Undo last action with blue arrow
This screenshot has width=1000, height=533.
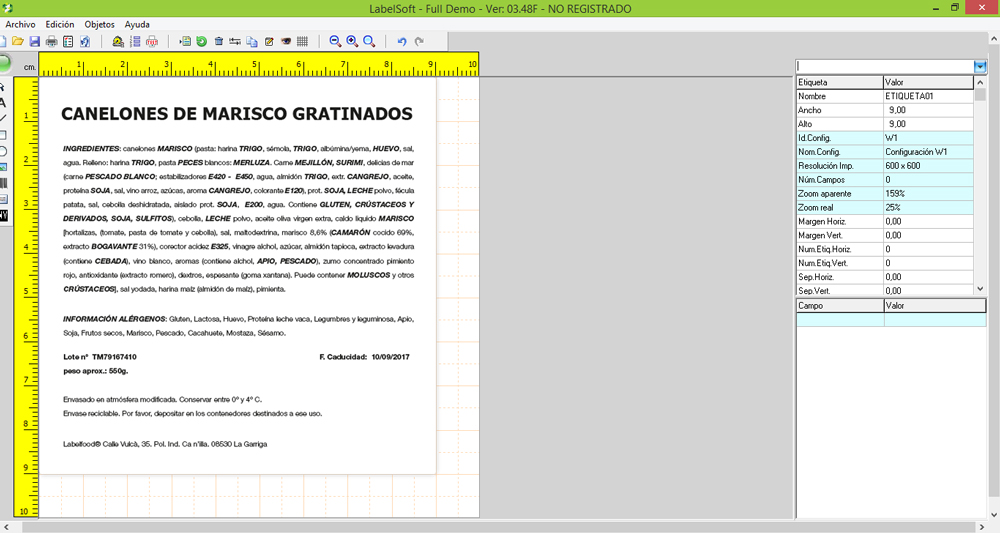tap(402, 41)
